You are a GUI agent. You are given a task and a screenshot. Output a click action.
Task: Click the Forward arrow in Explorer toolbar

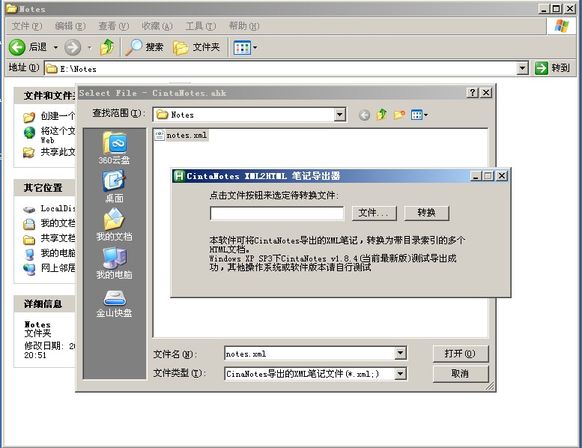click(x=72, y=47)
